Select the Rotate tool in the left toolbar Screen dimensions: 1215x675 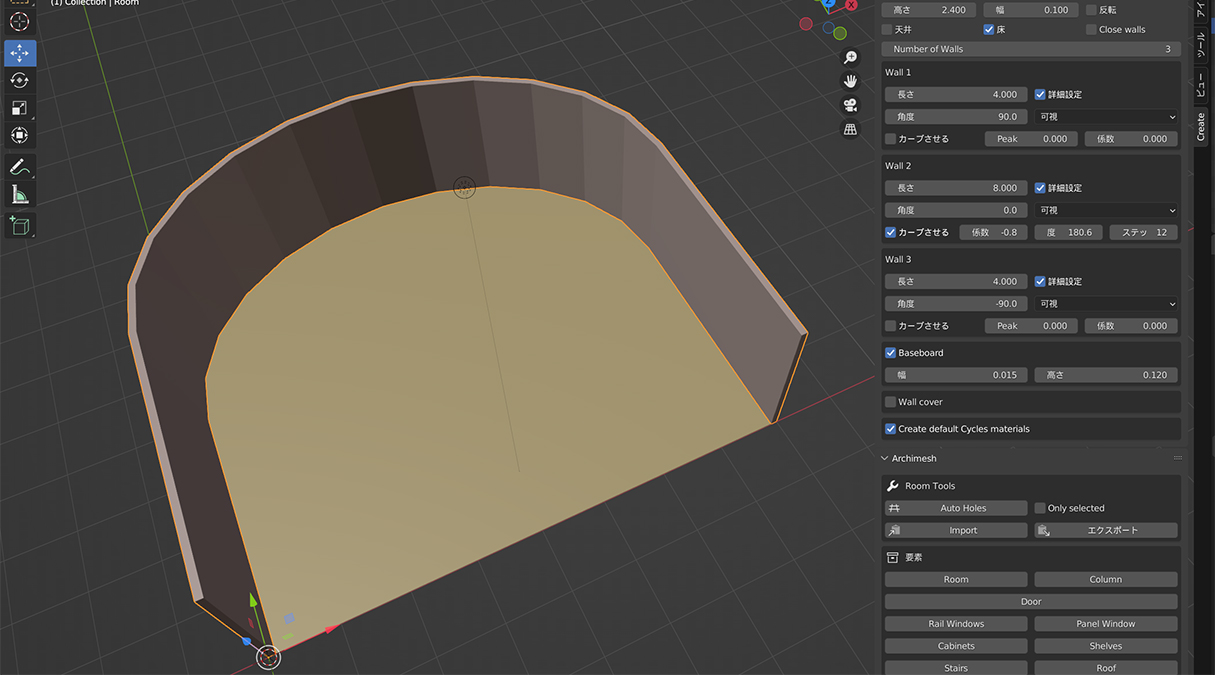click(19, 80)
